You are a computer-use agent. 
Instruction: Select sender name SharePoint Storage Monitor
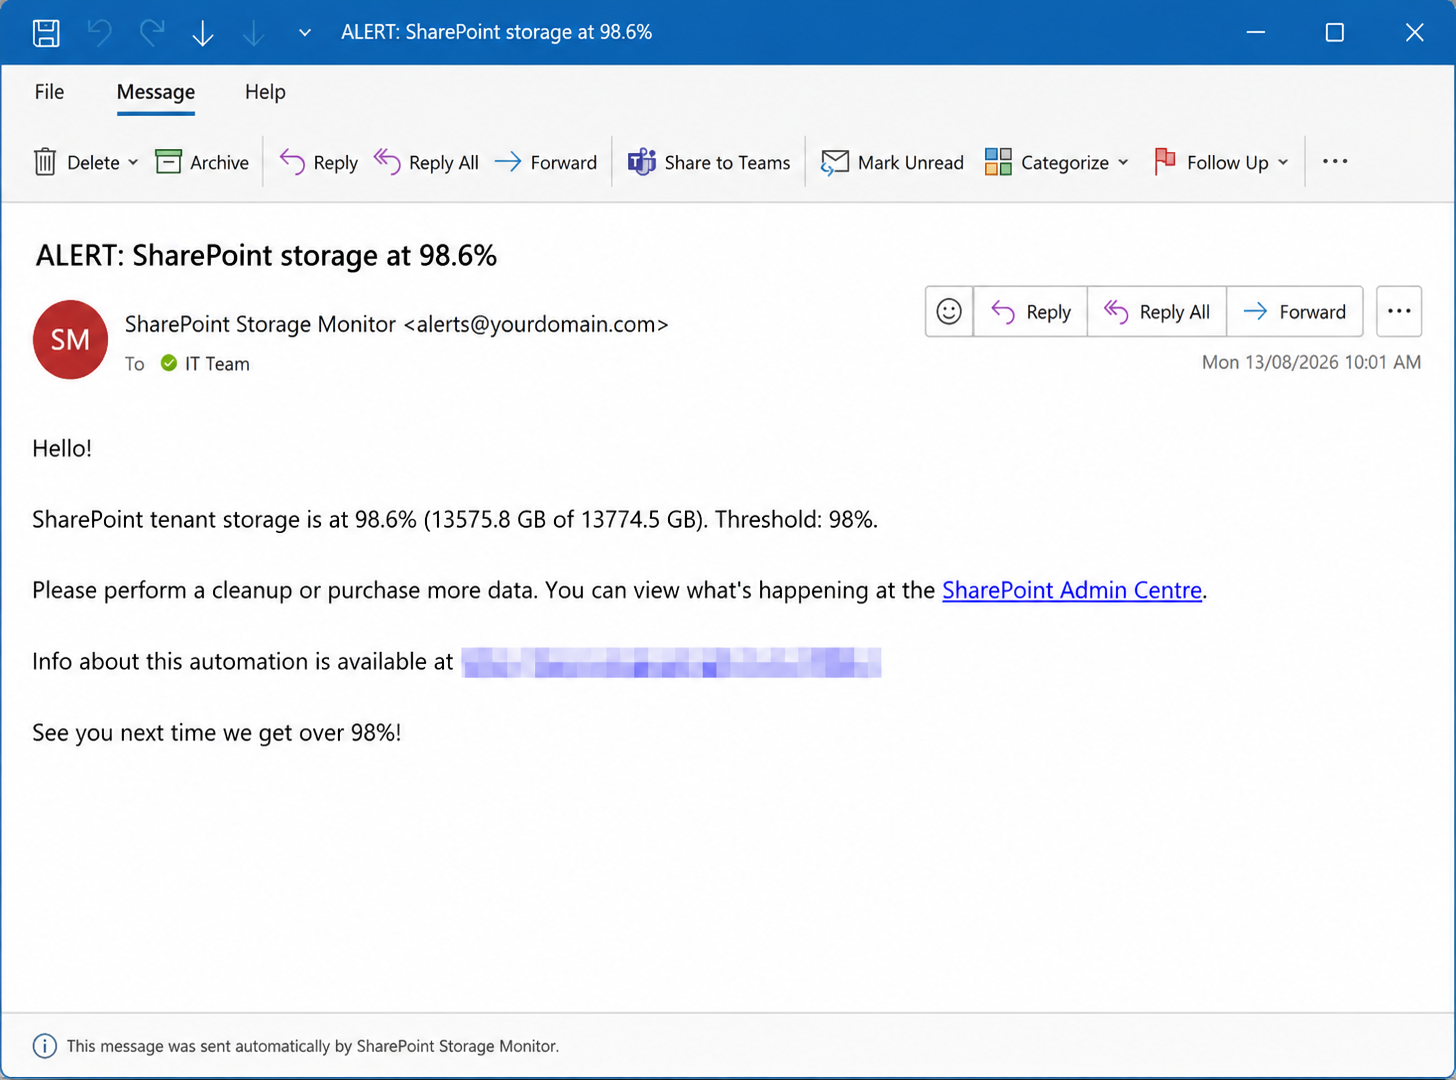tap(260, 324)
